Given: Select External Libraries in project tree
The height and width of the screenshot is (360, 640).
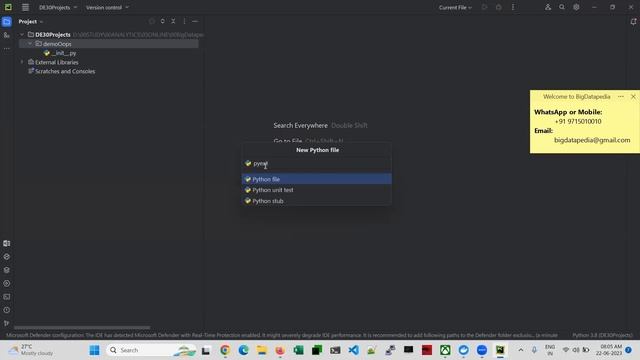Looking at the screenshot, I should pos(57,62).
